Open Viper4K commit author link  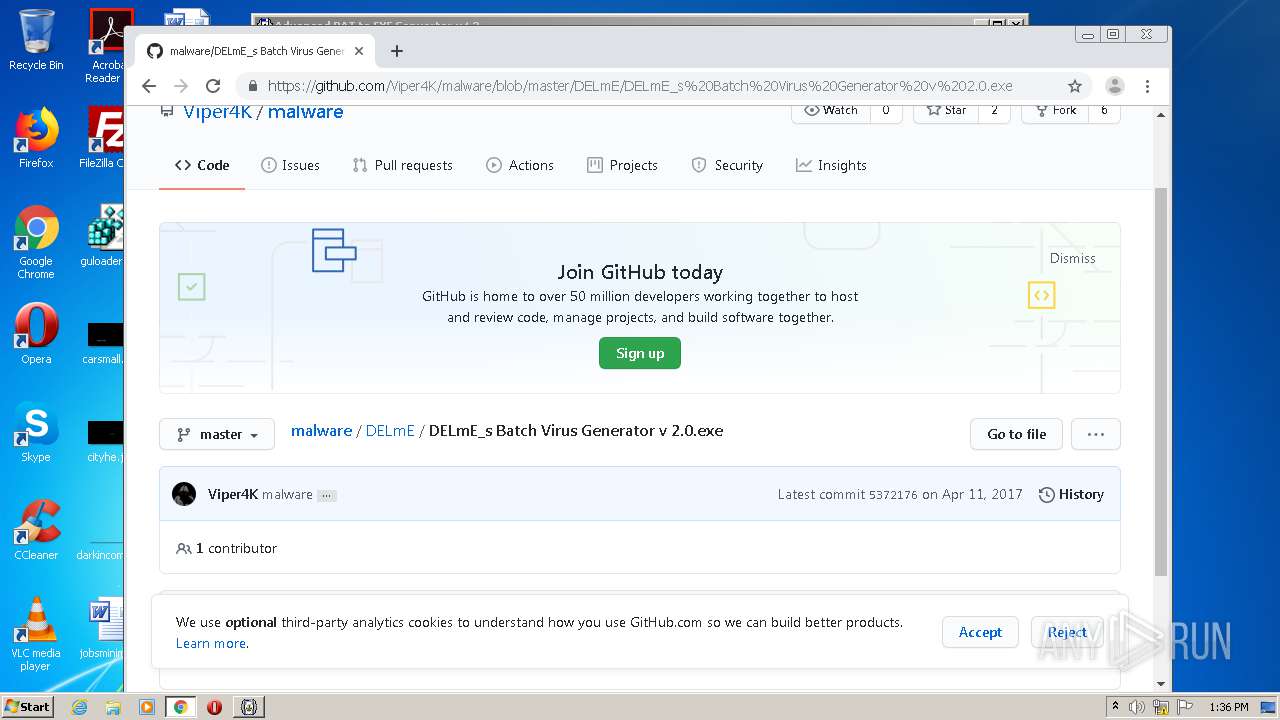[x=233, y=494]
